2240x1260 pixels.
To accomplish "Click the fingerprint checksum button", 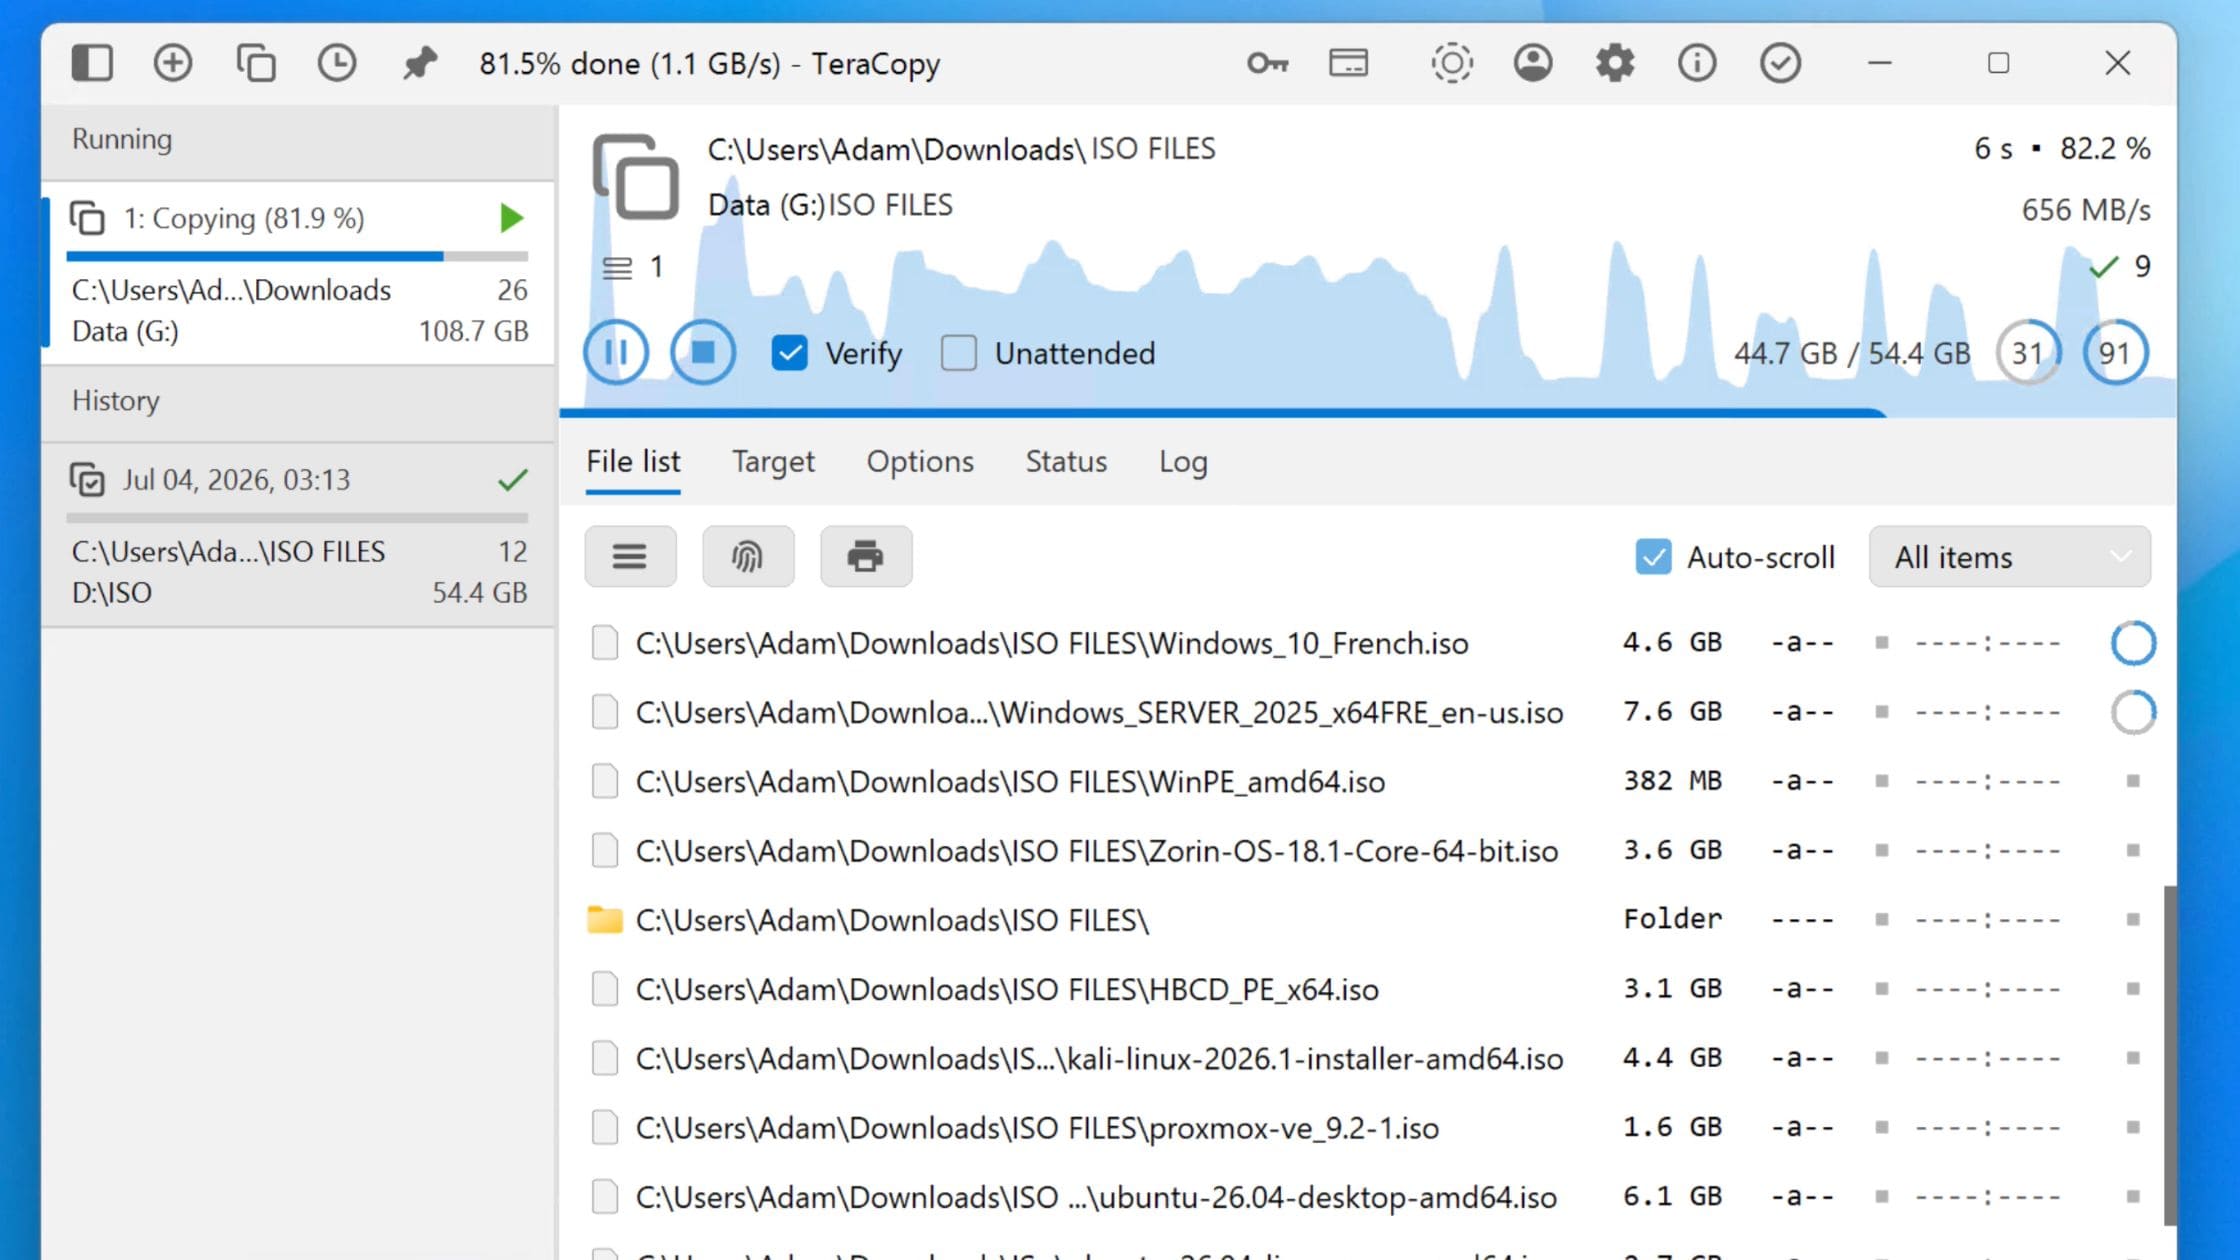I will coord(748,556).
